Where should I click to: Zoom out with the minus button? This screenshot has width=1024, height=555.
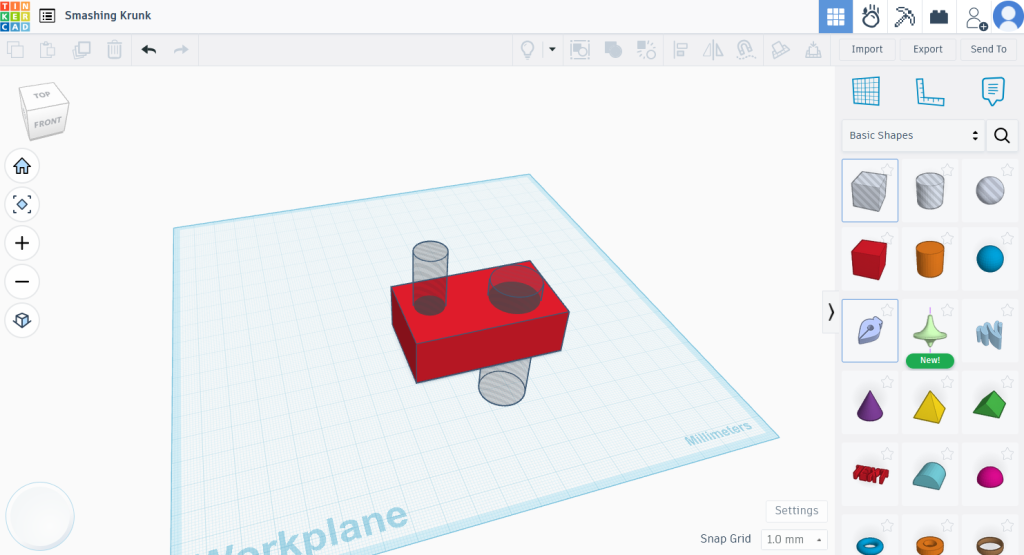pos(22,282)
